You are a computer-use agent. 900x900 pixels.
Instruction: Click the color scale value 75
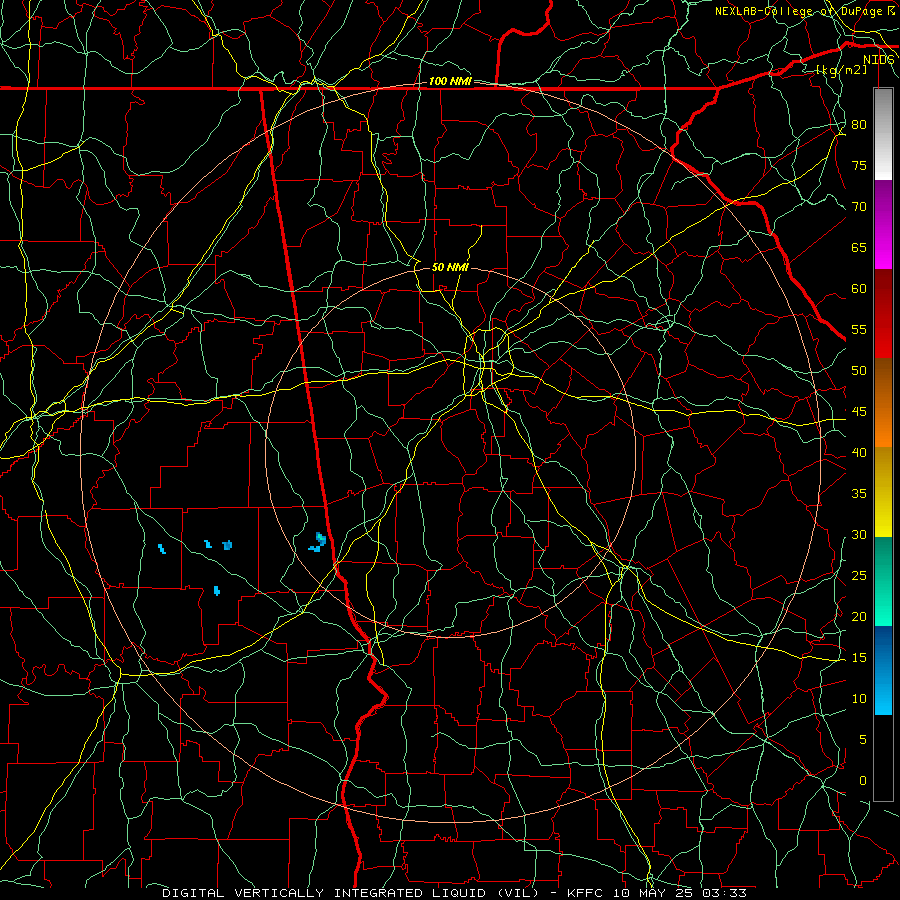tap(859, 165)
